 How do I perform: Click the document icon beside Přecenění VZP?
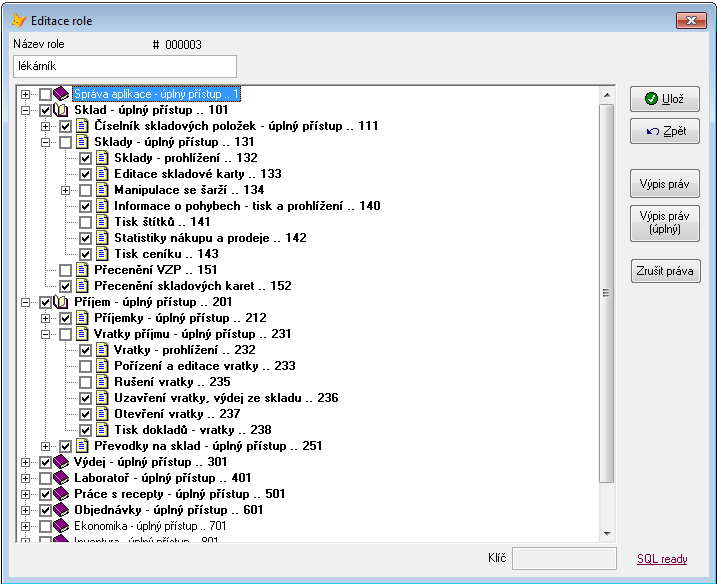click(82, 270)
